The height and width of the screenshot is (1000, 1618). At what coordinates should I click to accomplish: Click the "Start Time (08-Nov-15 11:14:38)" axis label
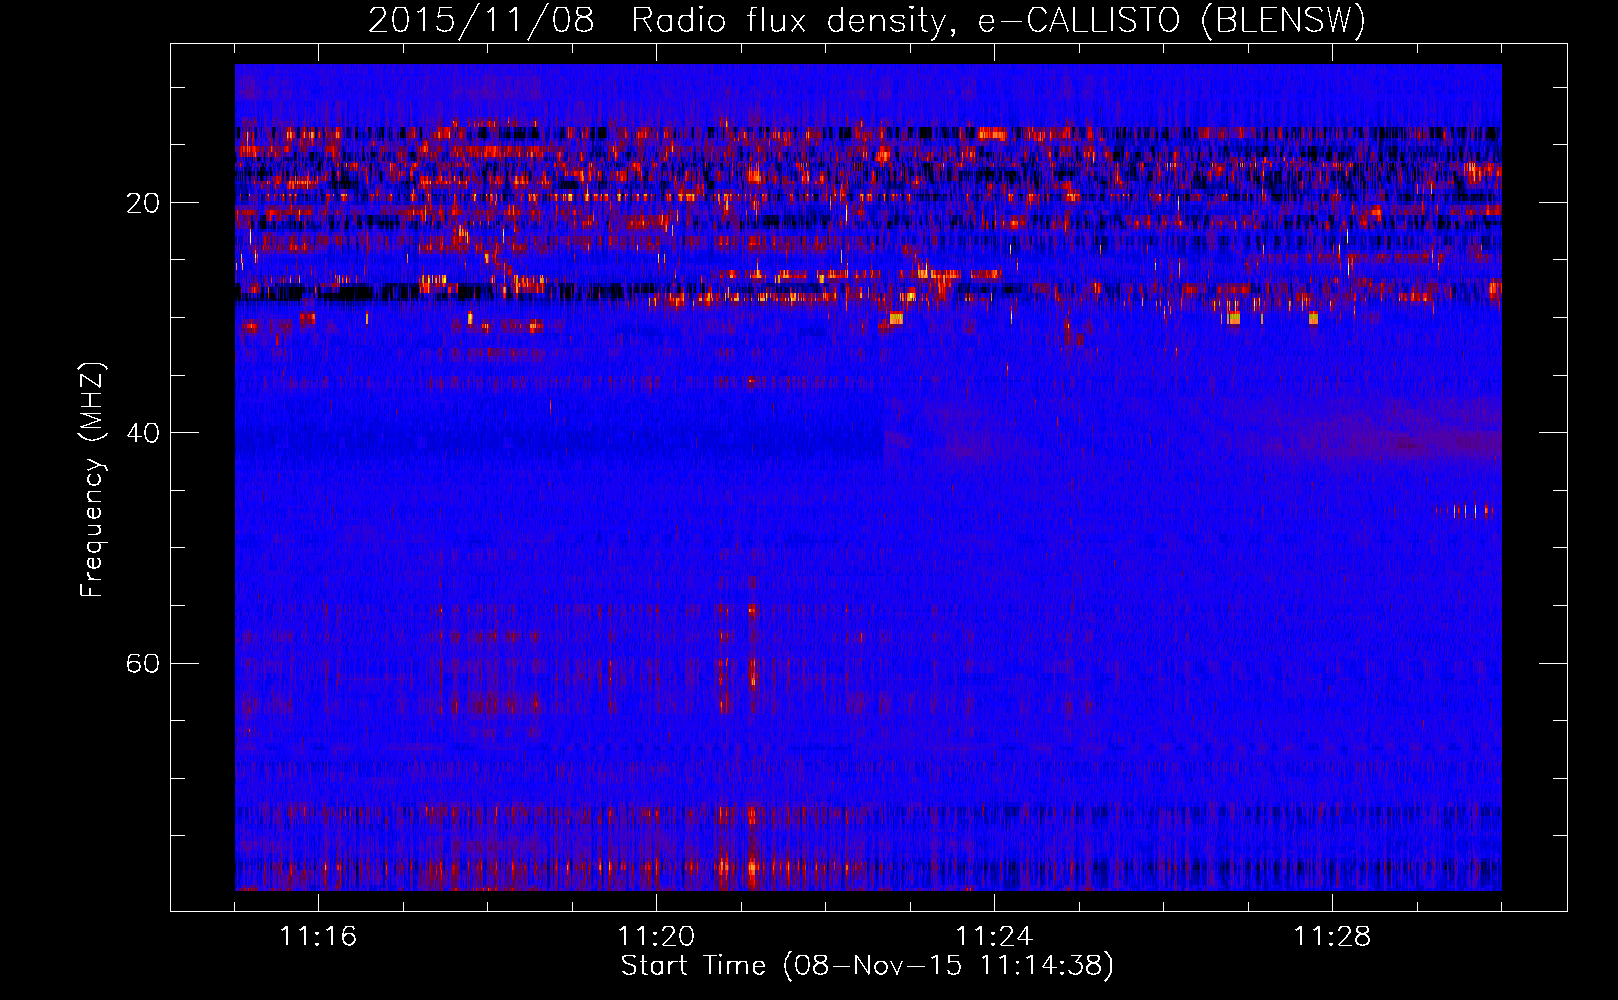(867, 966)
